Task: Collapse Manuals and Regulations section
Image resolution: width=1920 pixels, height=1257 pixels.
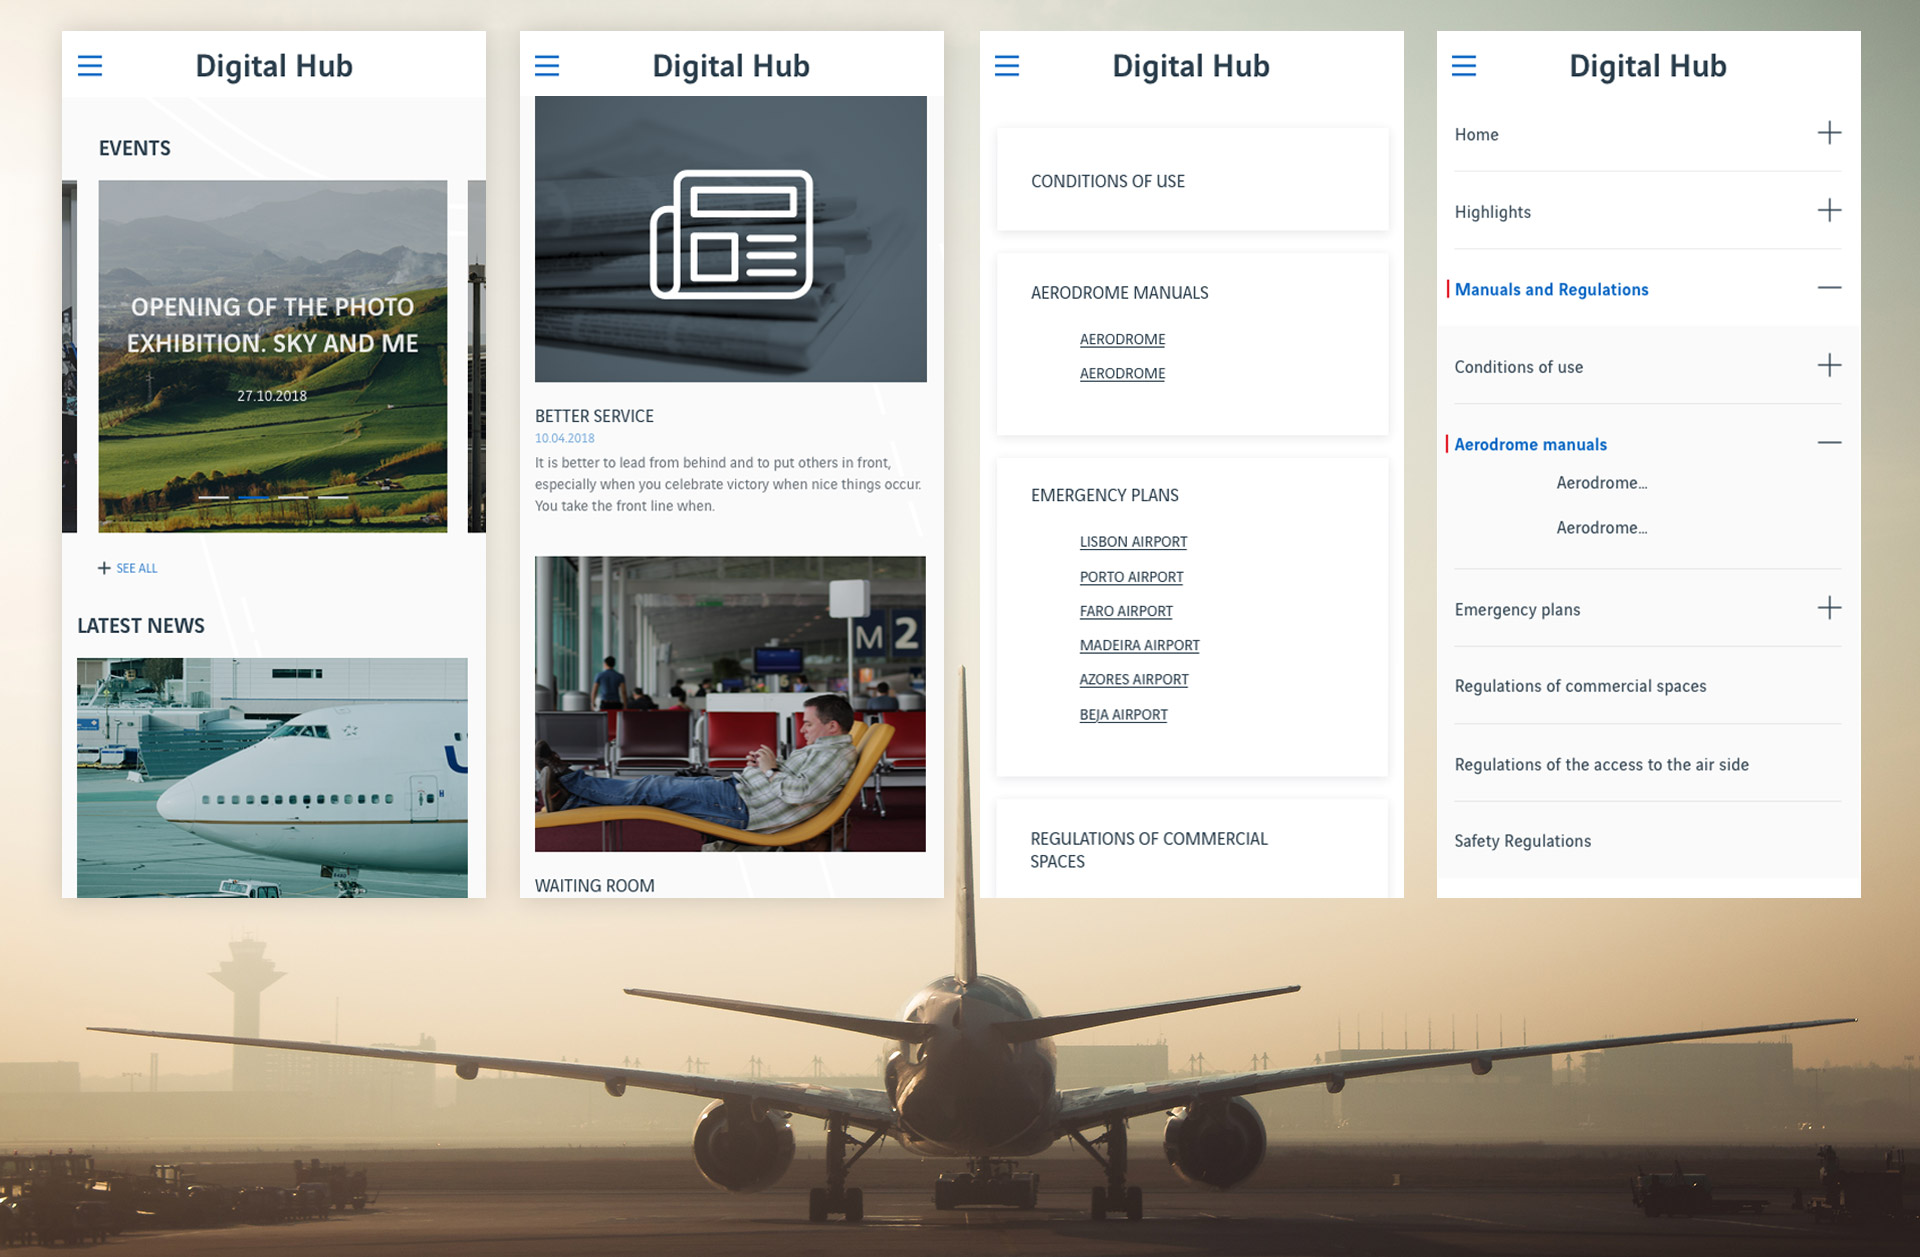Action: [x=1829, y=288]
